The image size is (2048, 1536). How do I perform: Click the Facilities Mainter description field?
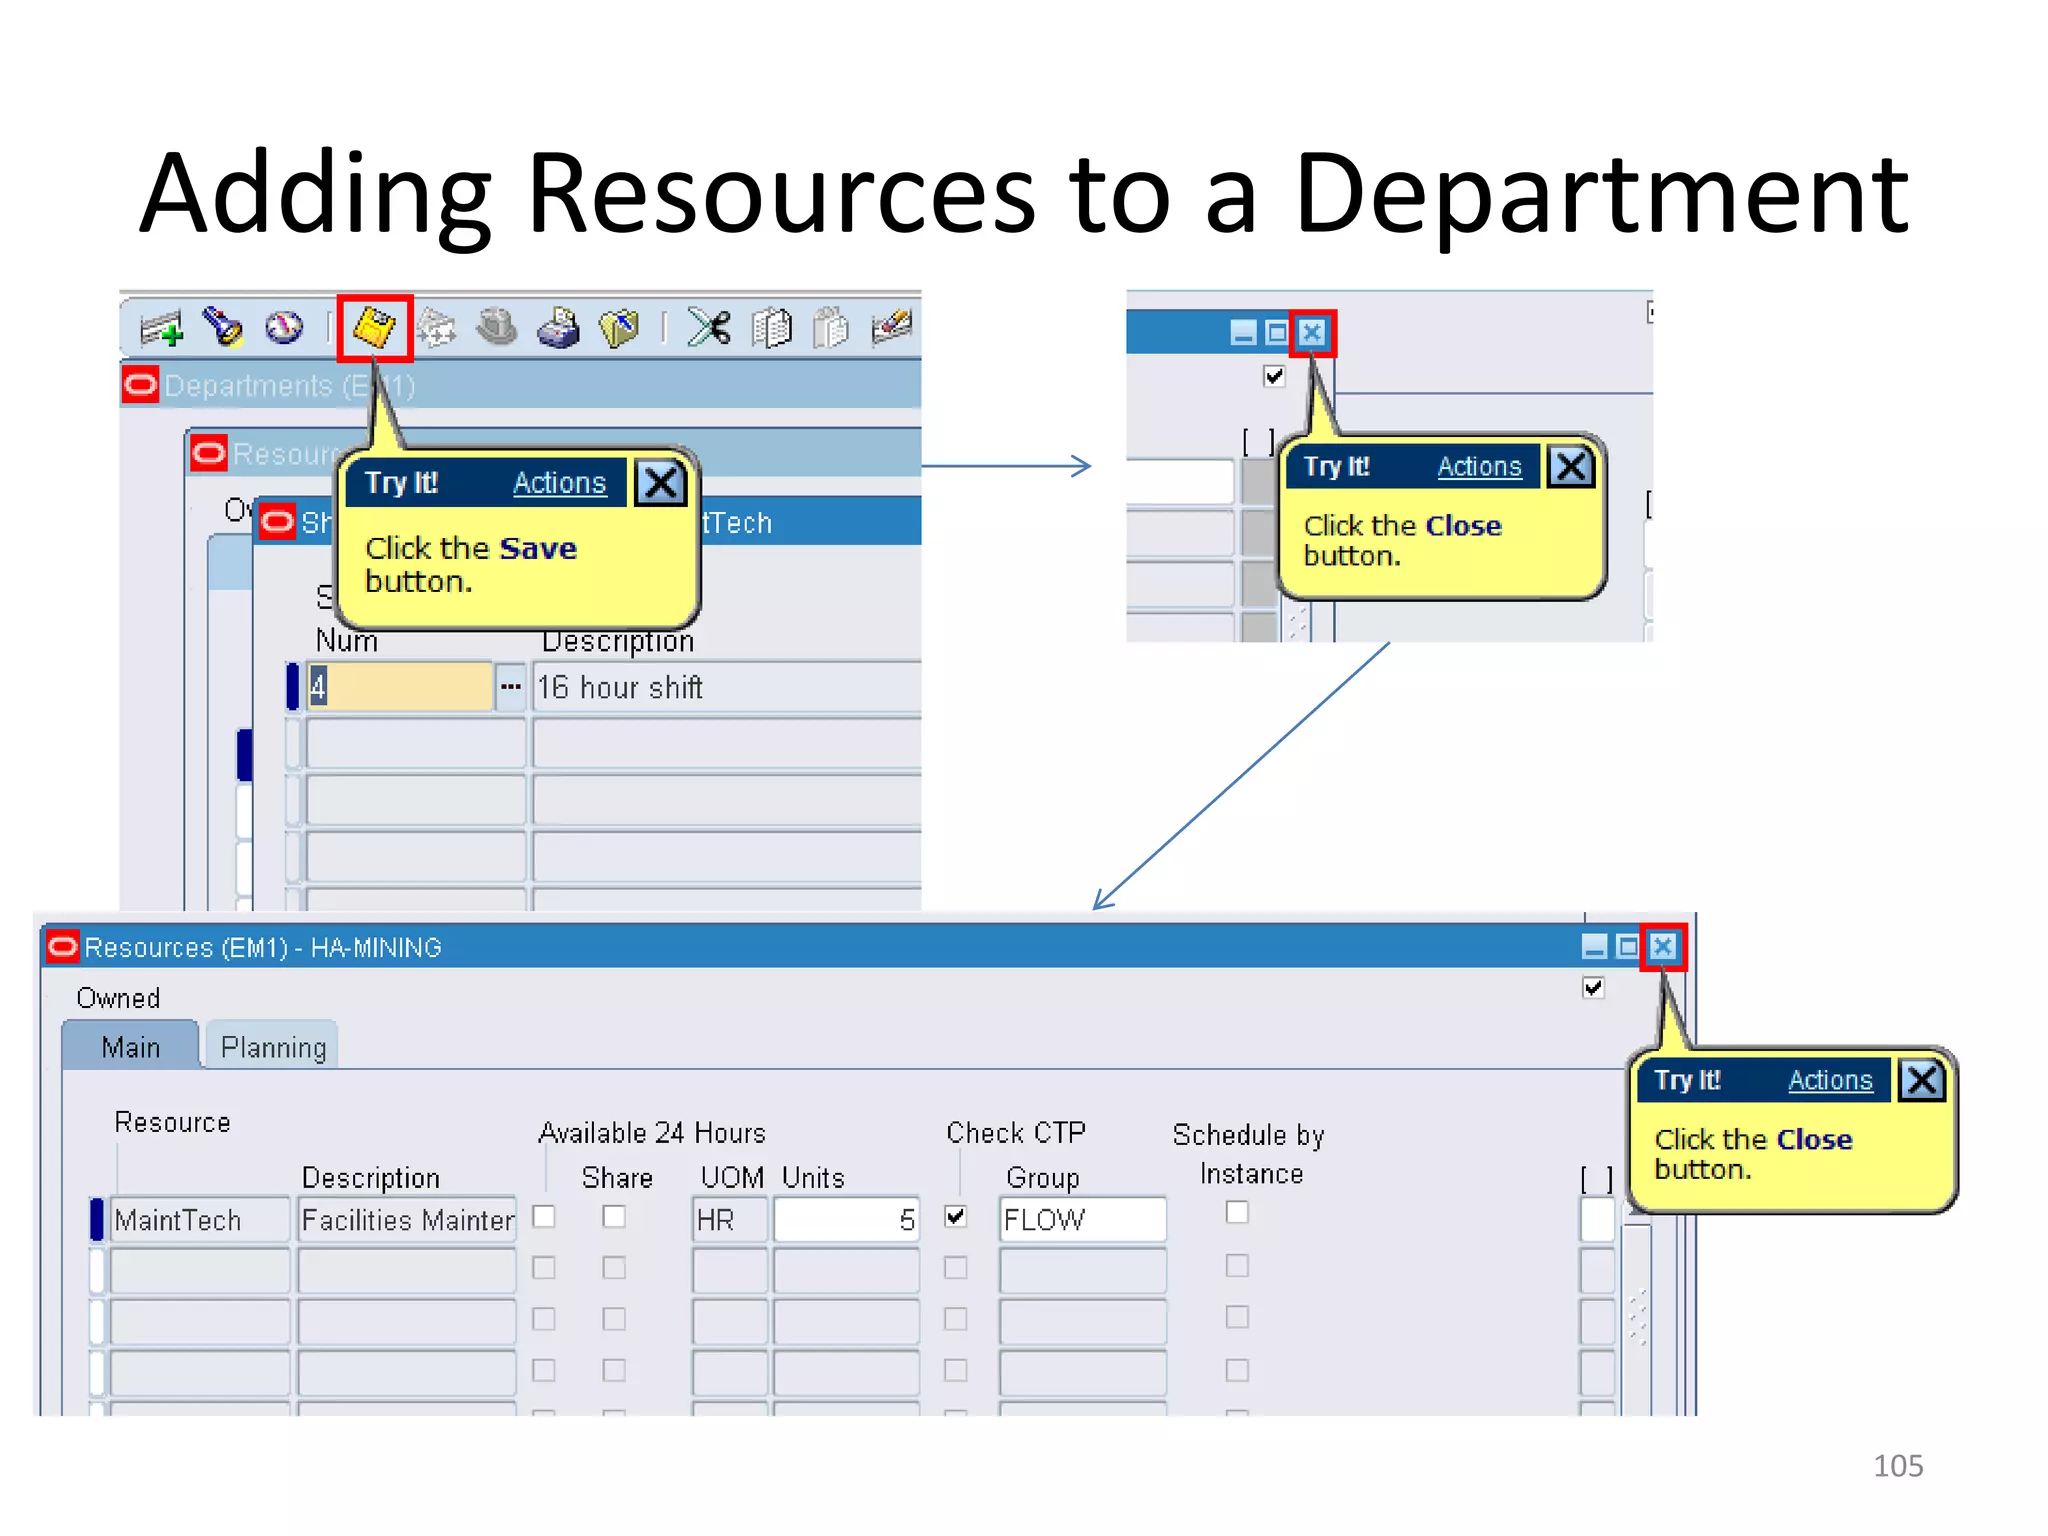click(407, 1220)
